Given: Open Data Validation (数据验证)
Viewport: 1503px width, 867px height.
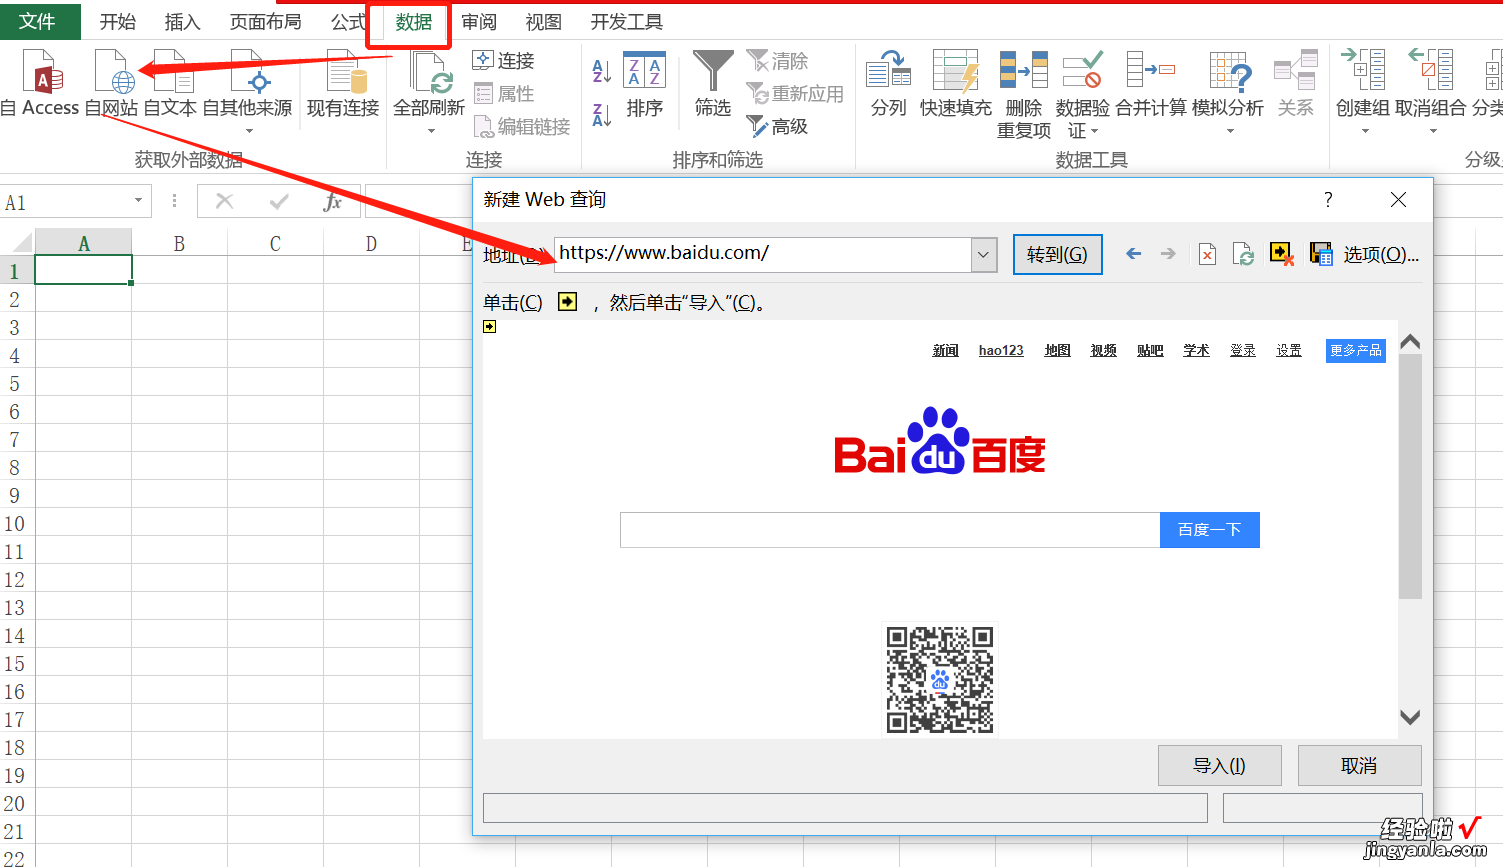Looking at the screenshot, I should pyautogui.click(x=1082, y=93).
